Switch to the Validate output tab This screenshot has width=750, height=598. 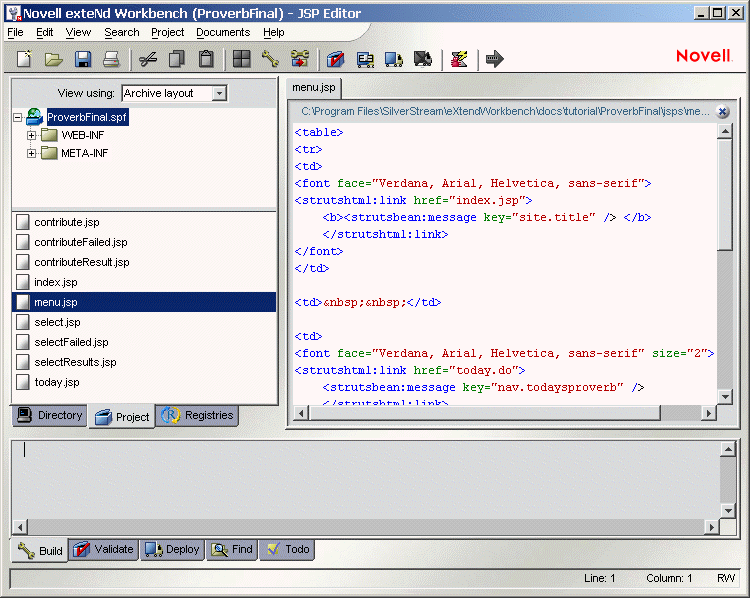click(x=104, y=549)
